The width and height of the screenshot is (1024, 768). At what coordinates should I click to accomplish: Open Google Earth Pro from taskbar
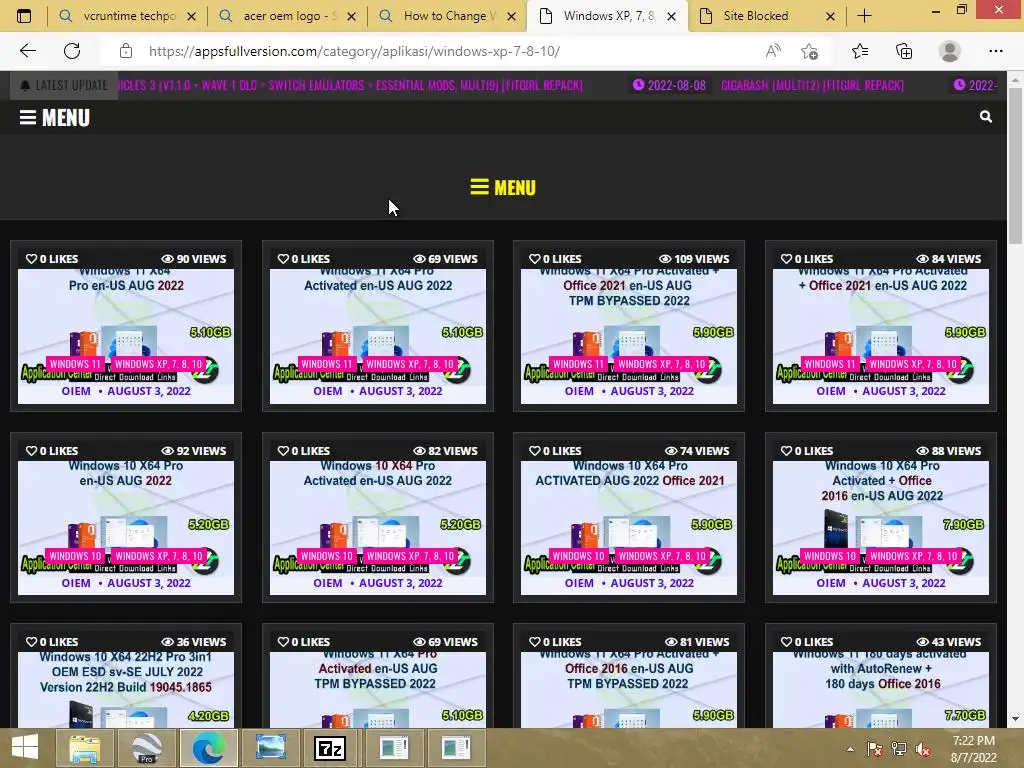(x=146, y=748)
